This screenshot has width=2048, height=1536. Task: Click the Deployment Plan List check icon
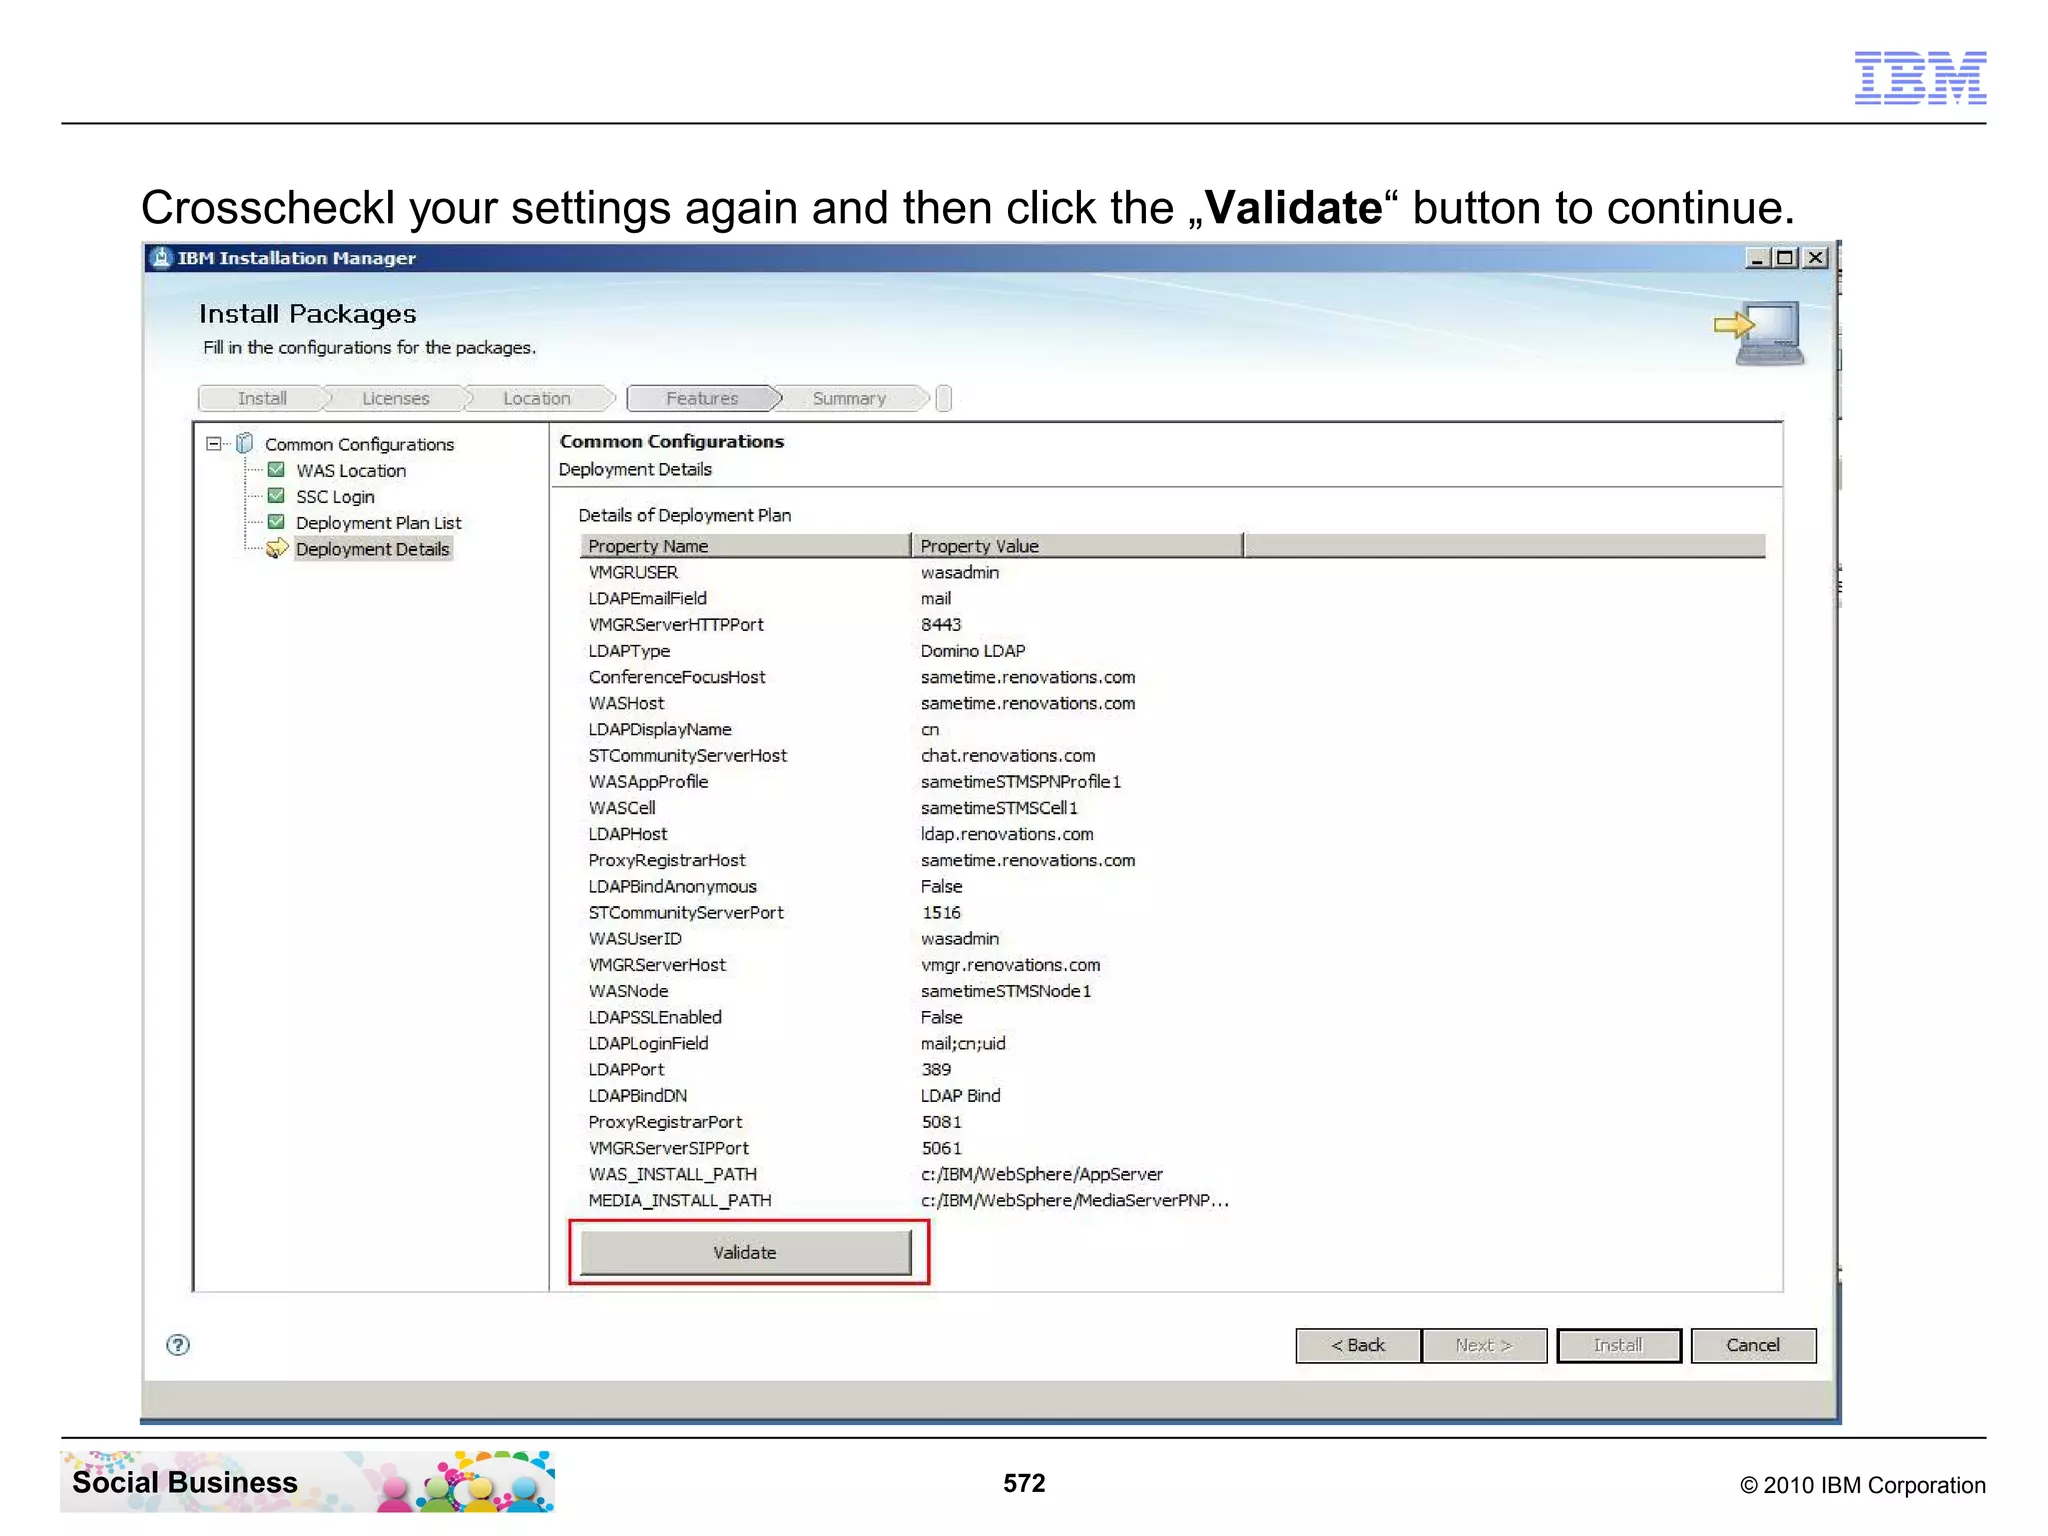pyautogui.click(x=277, y=522)
